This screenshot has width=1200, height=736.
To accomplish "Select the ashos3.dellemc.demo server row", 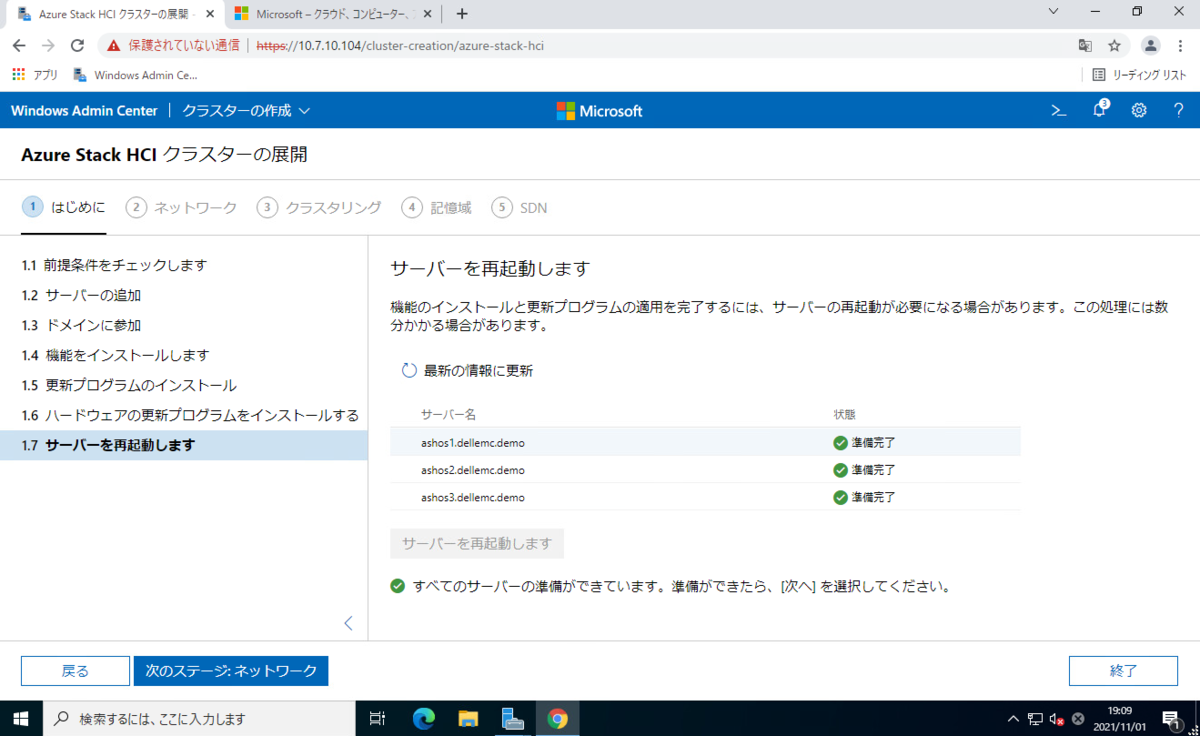I will pyautogui.click(x=705, y=496).
